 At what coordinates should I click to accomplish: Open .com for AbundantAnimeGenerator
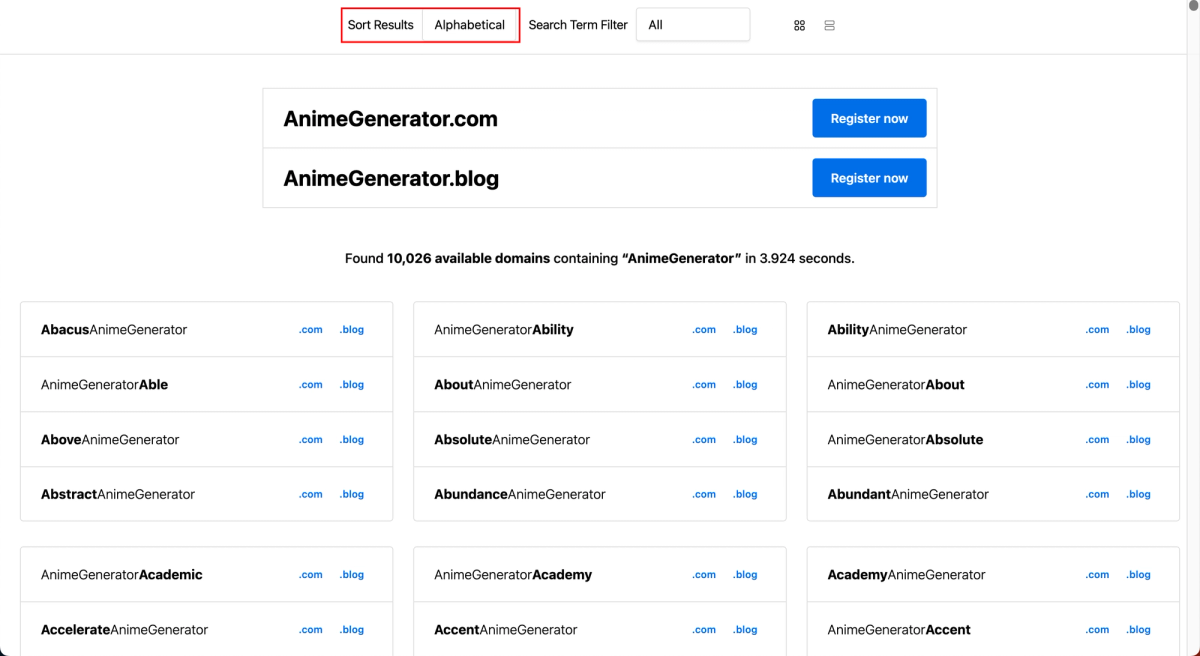click(1098, 495)
